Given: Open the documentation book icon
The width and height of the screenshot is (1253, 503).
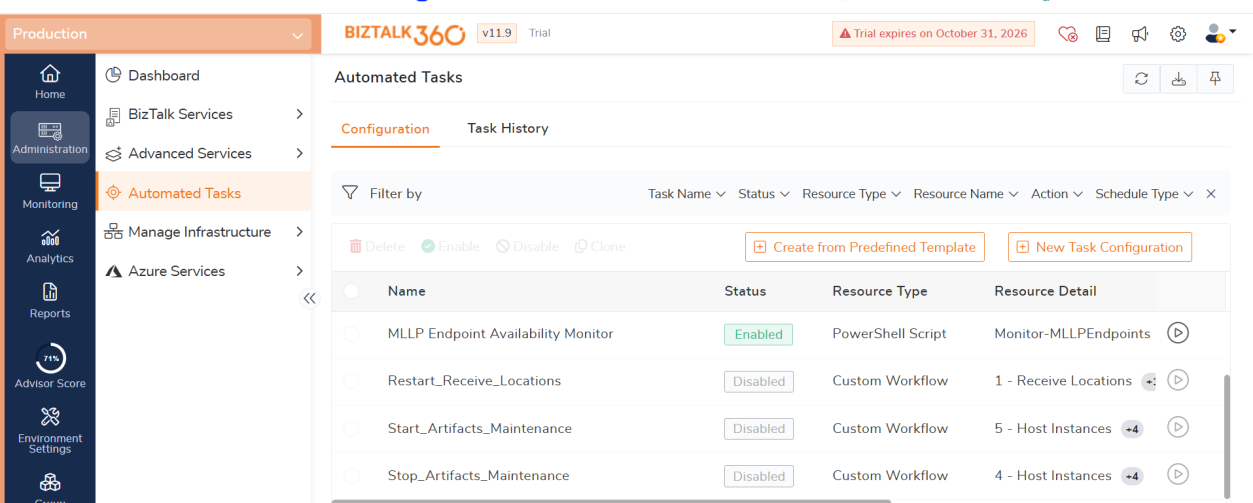Looking at the screenshot, I should coord(1103,34).
